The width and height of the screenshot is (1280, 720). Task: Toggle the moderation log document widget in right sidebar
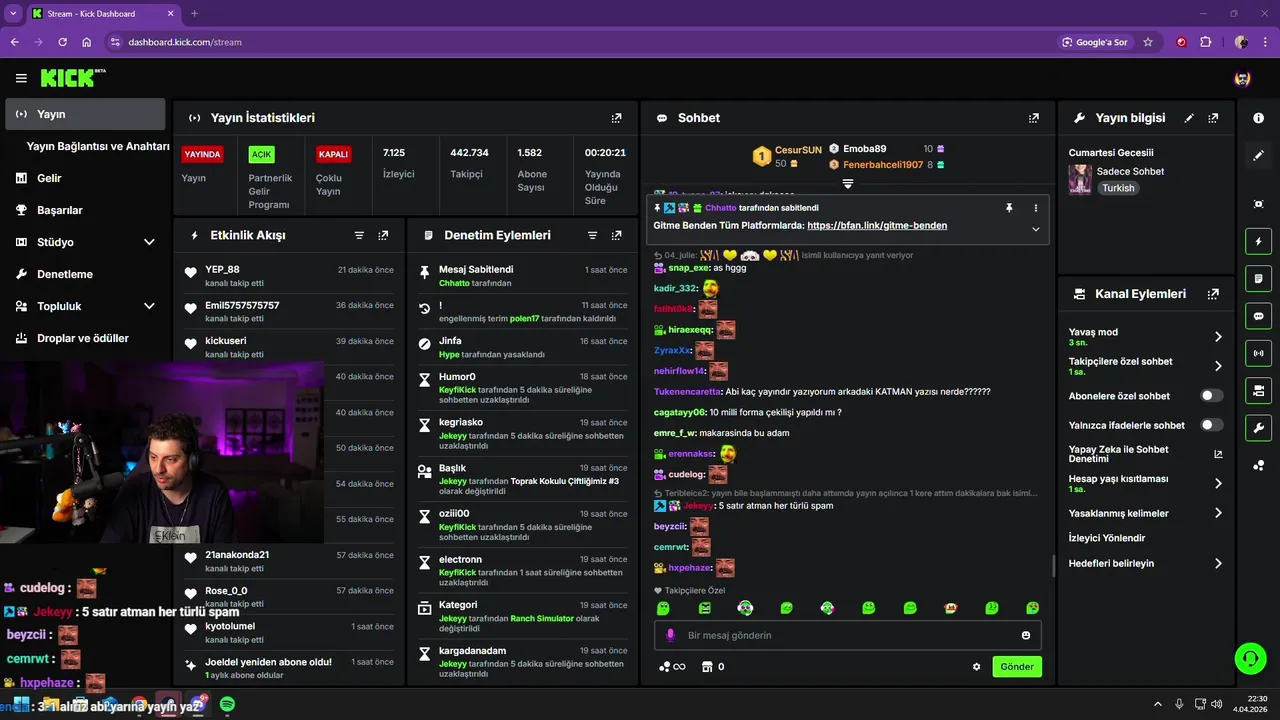point(1258,278)
